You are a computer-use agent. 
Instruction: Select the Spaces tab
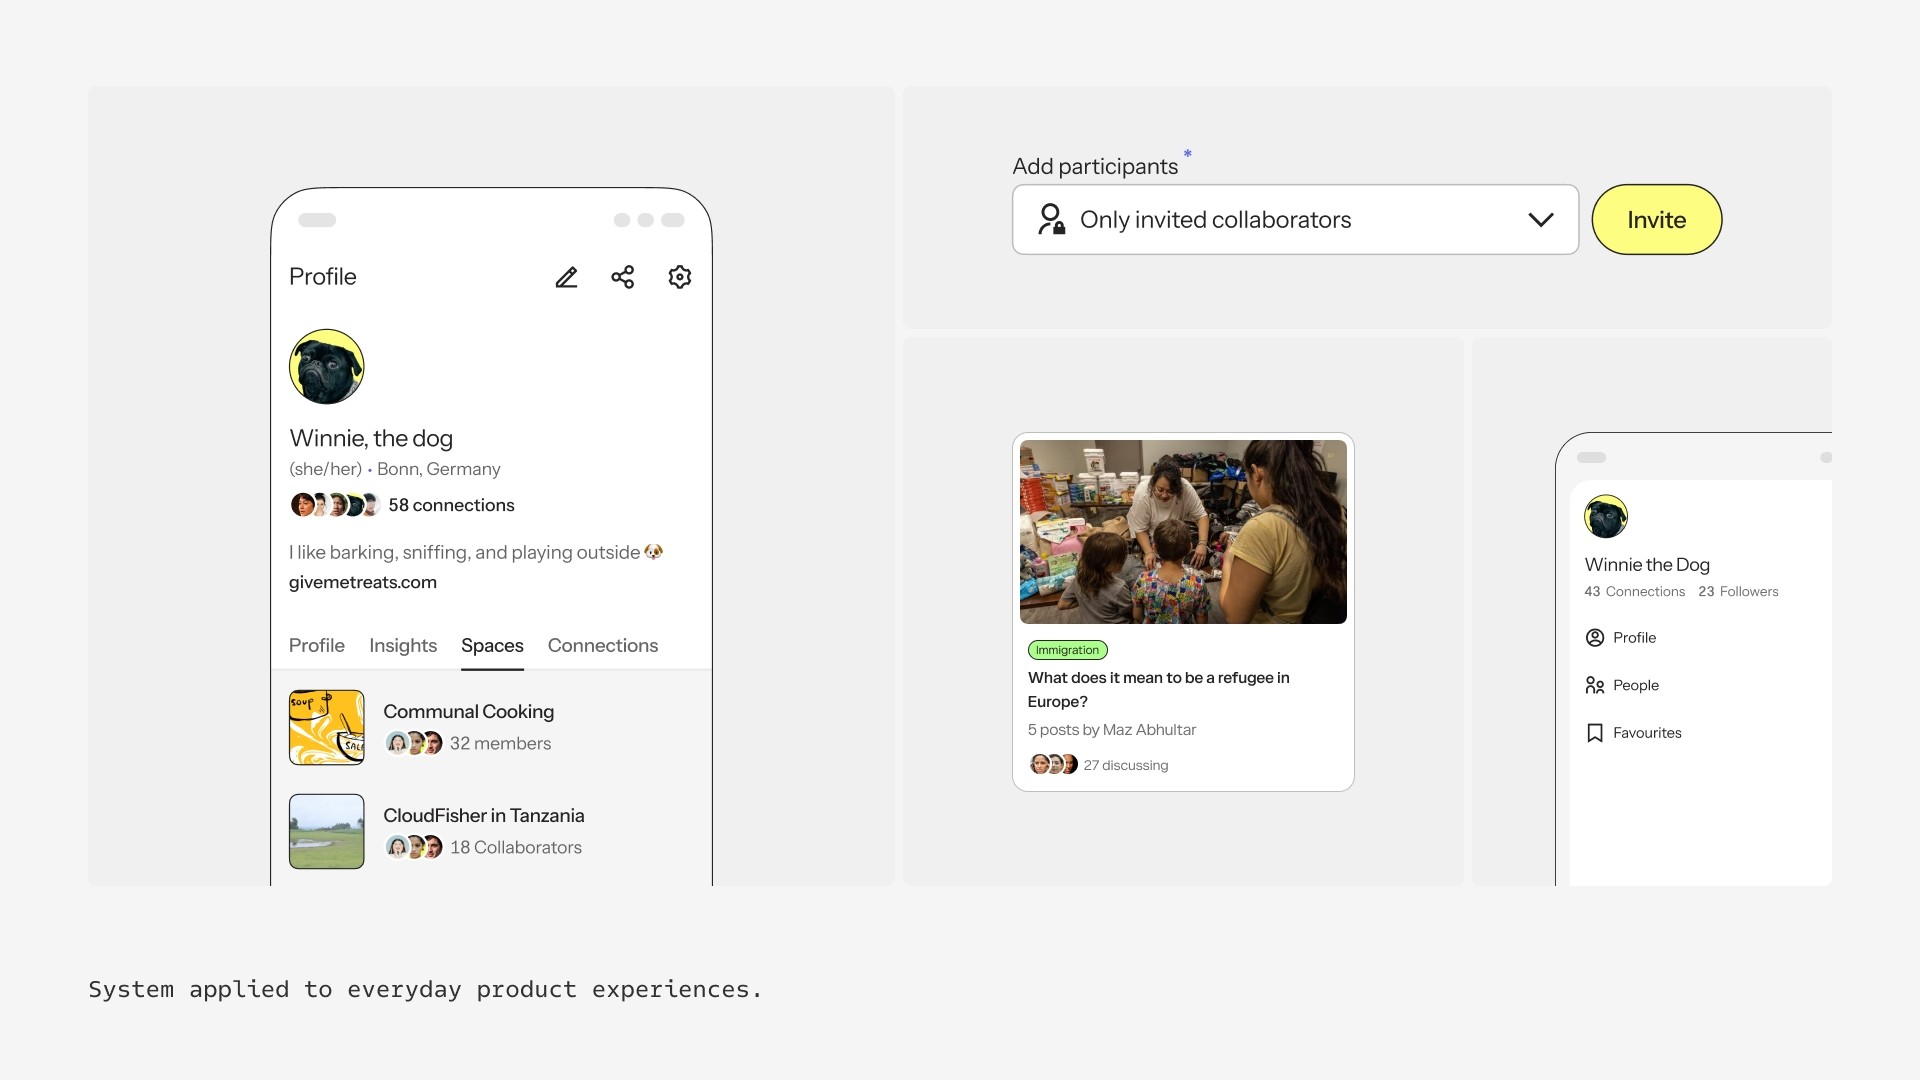492,646
